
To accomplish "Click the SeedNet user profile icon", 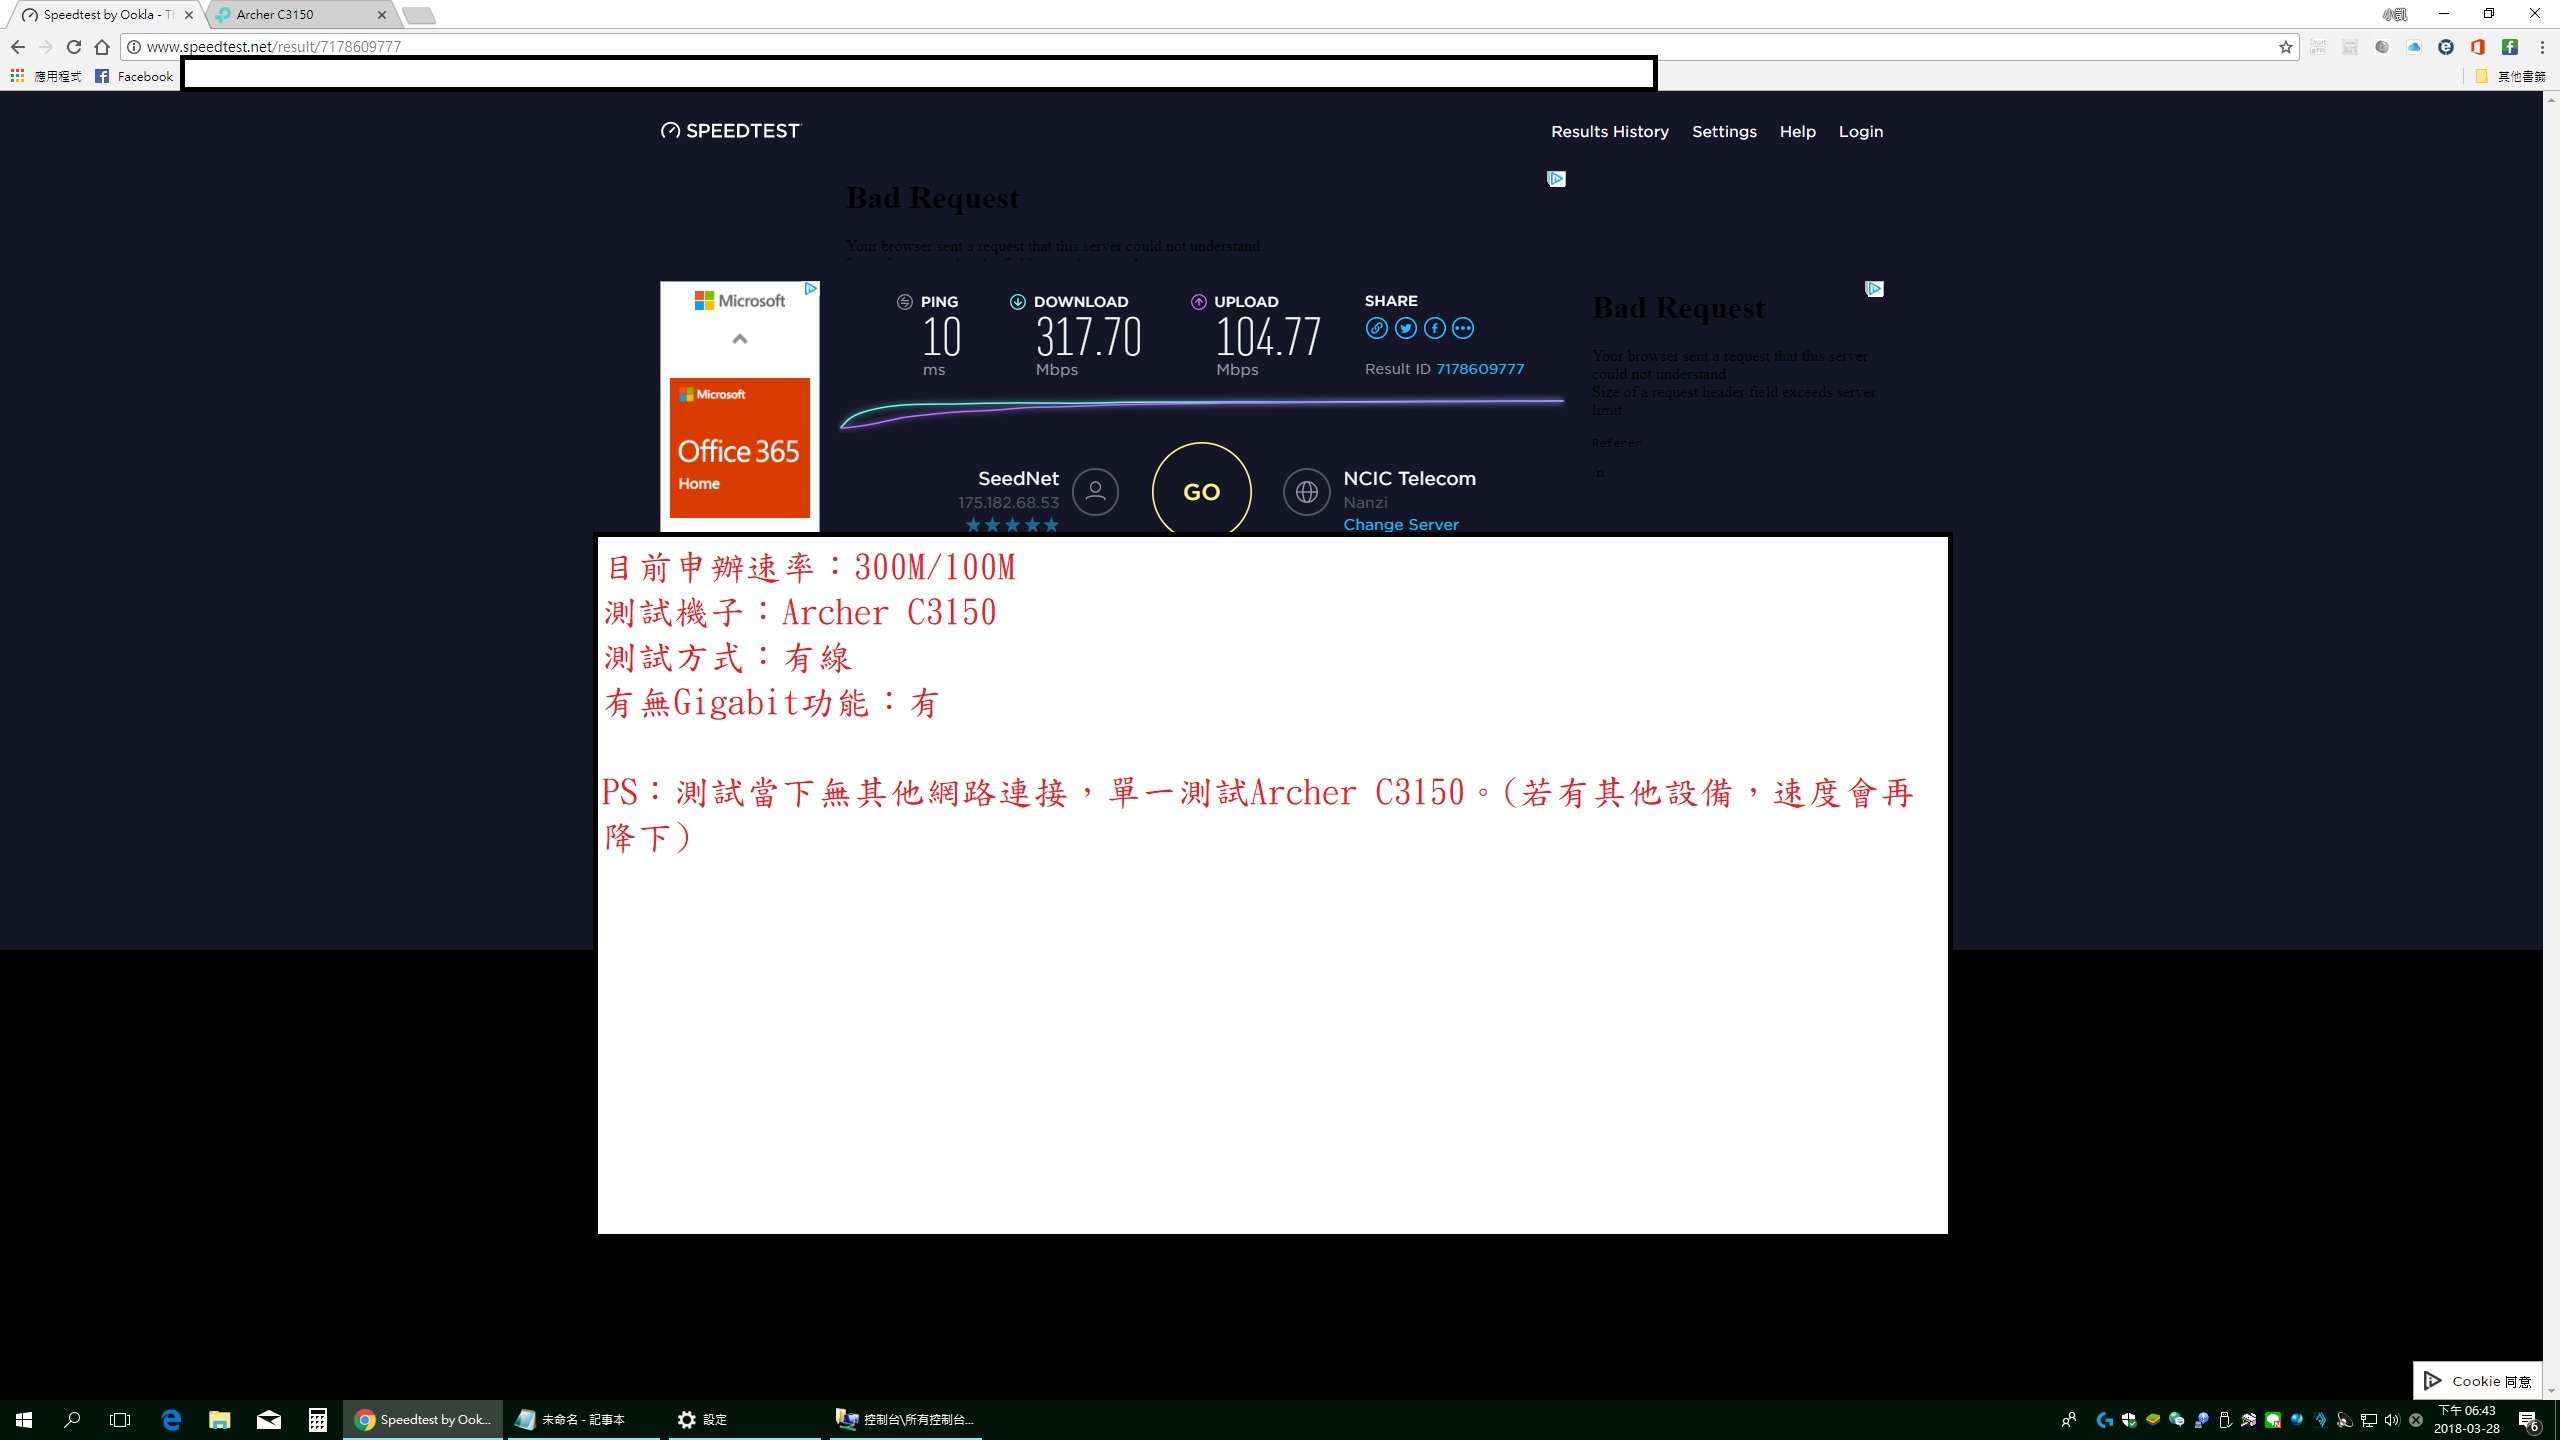I will 1095,491.
